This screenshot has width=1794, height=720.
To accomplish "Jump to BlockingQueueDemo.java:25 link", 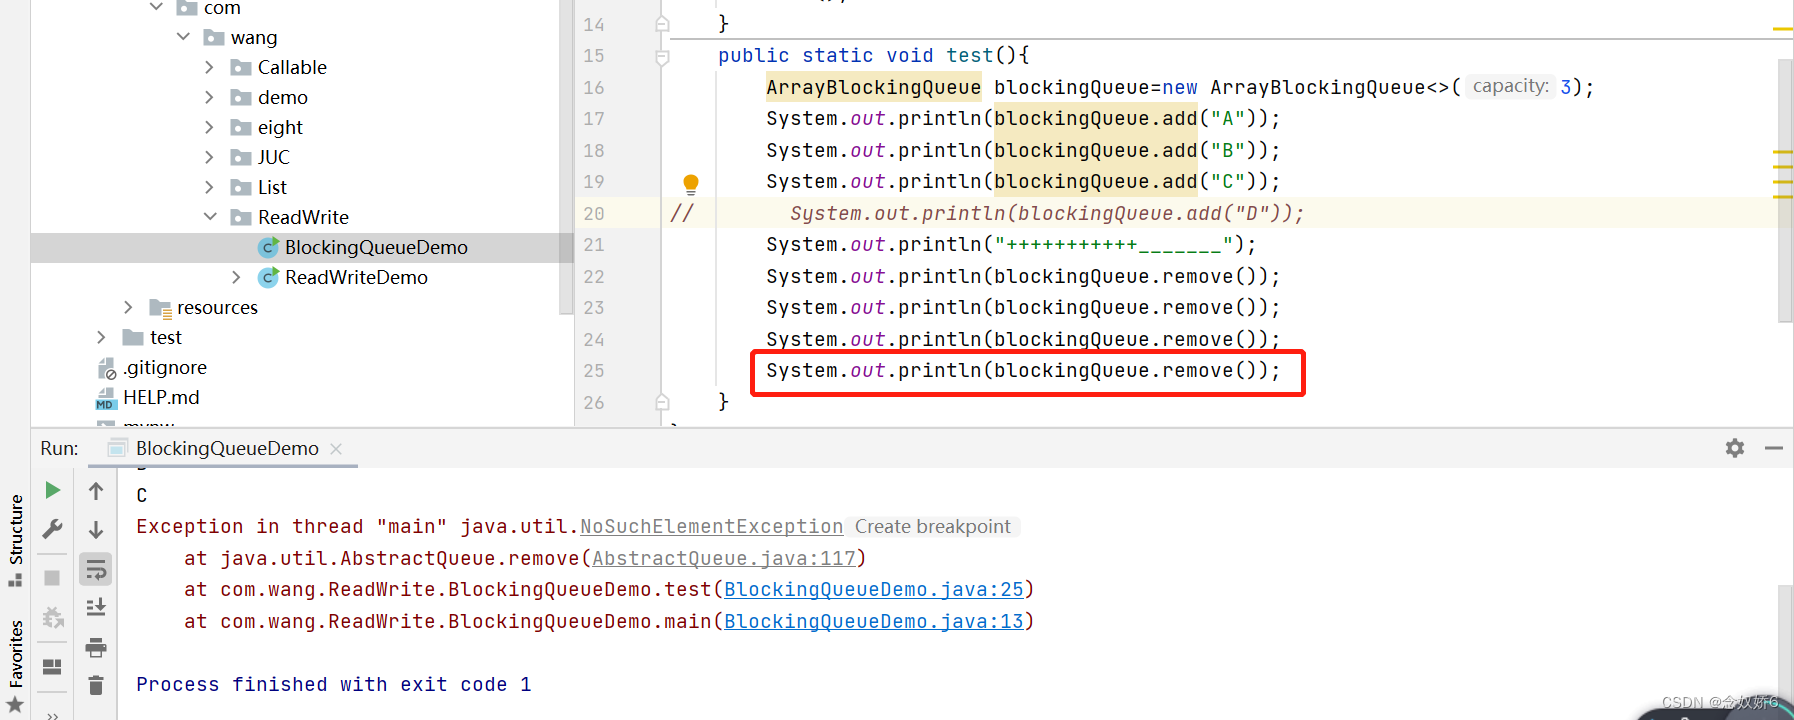I will 874,590.
